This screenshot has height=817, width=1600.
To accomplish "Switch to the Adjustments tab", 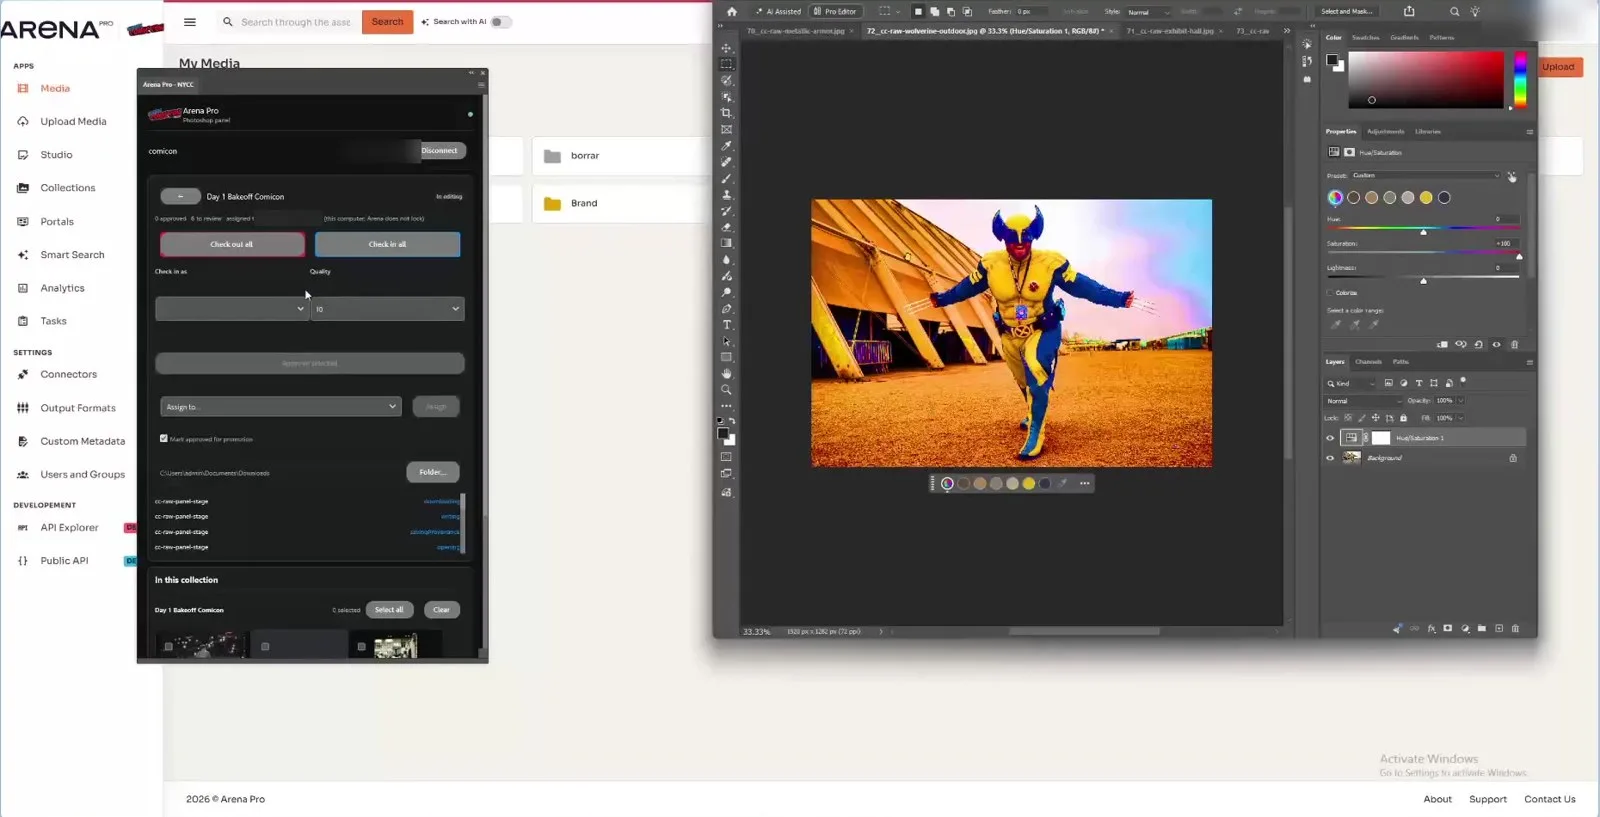I will click(1385, 131).
